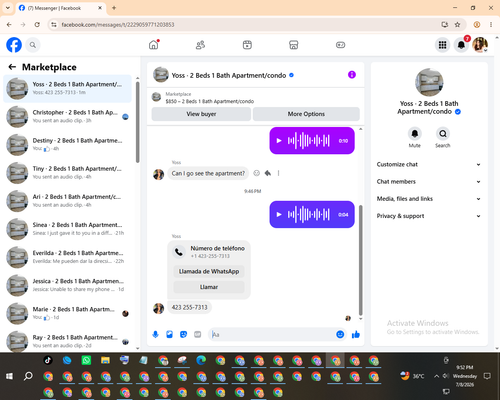
Task: Click the chat messages scrollbar
Action: point(360,260)
